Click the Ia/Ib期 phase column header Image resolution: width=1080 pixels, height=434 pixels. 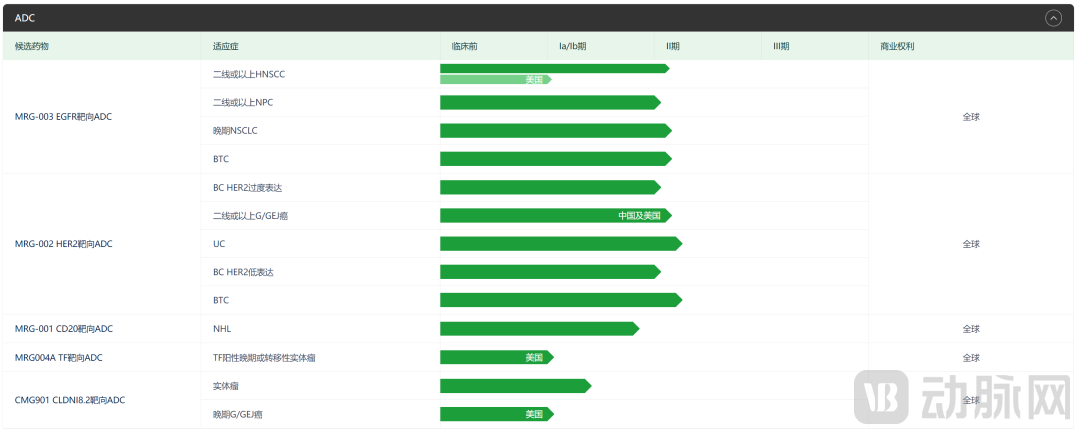point(572,46)
